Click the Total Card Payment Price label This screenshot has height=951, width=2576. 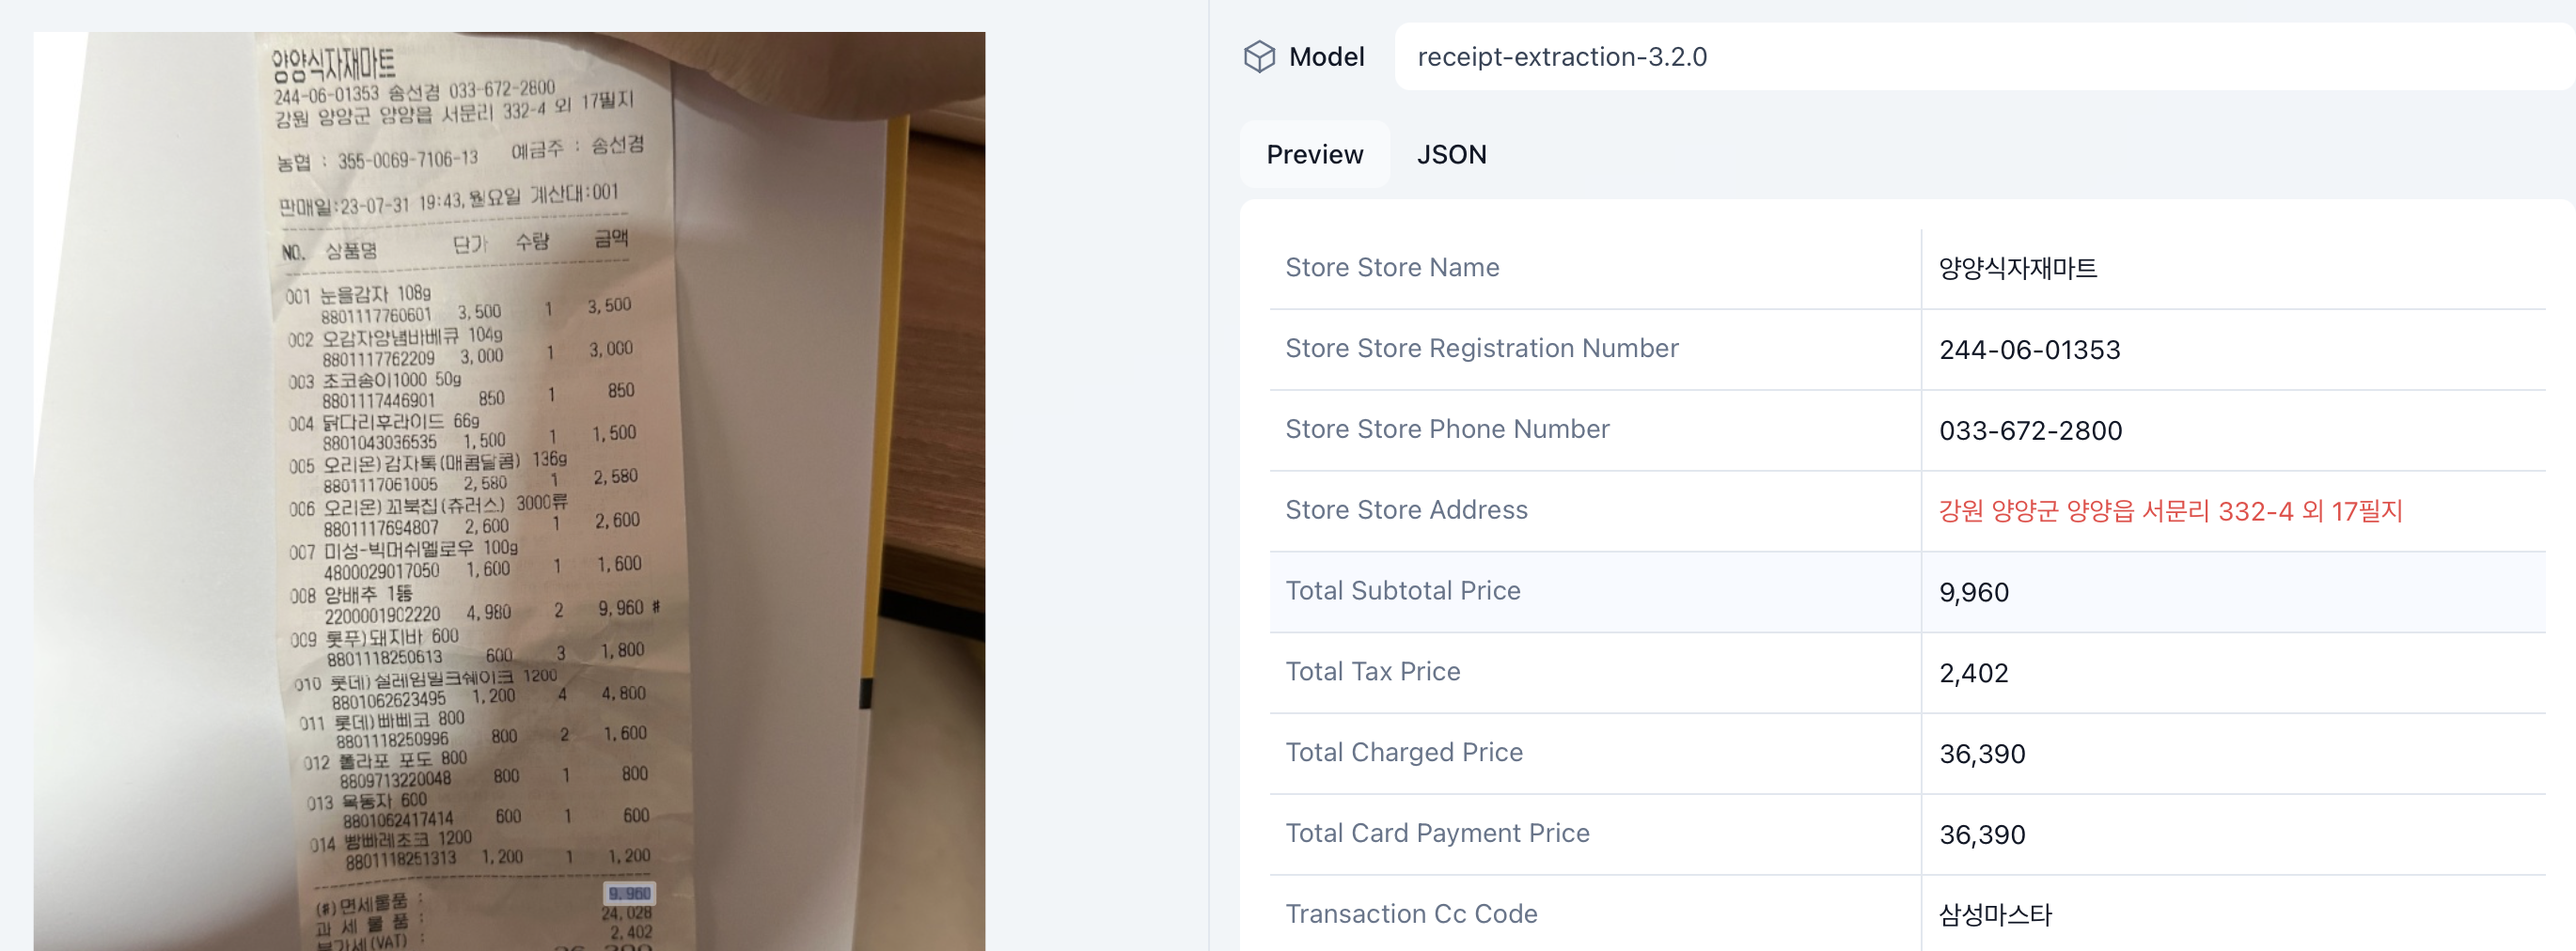point(1436,834)
